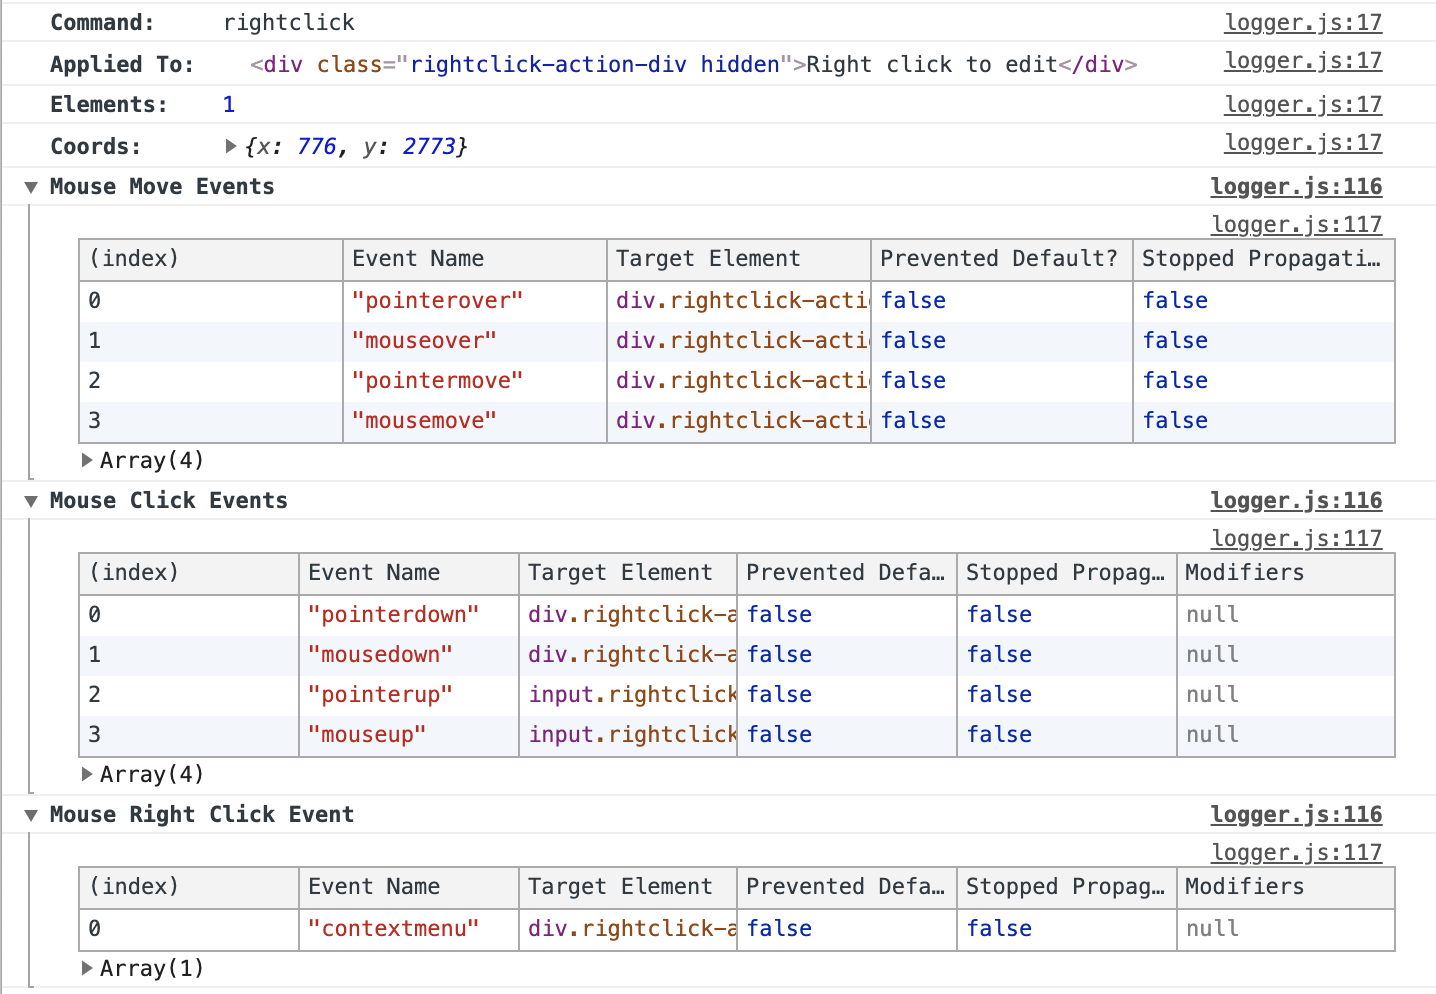Open logger.js:17 beside the Applied To row

[x=1302, y=61]
